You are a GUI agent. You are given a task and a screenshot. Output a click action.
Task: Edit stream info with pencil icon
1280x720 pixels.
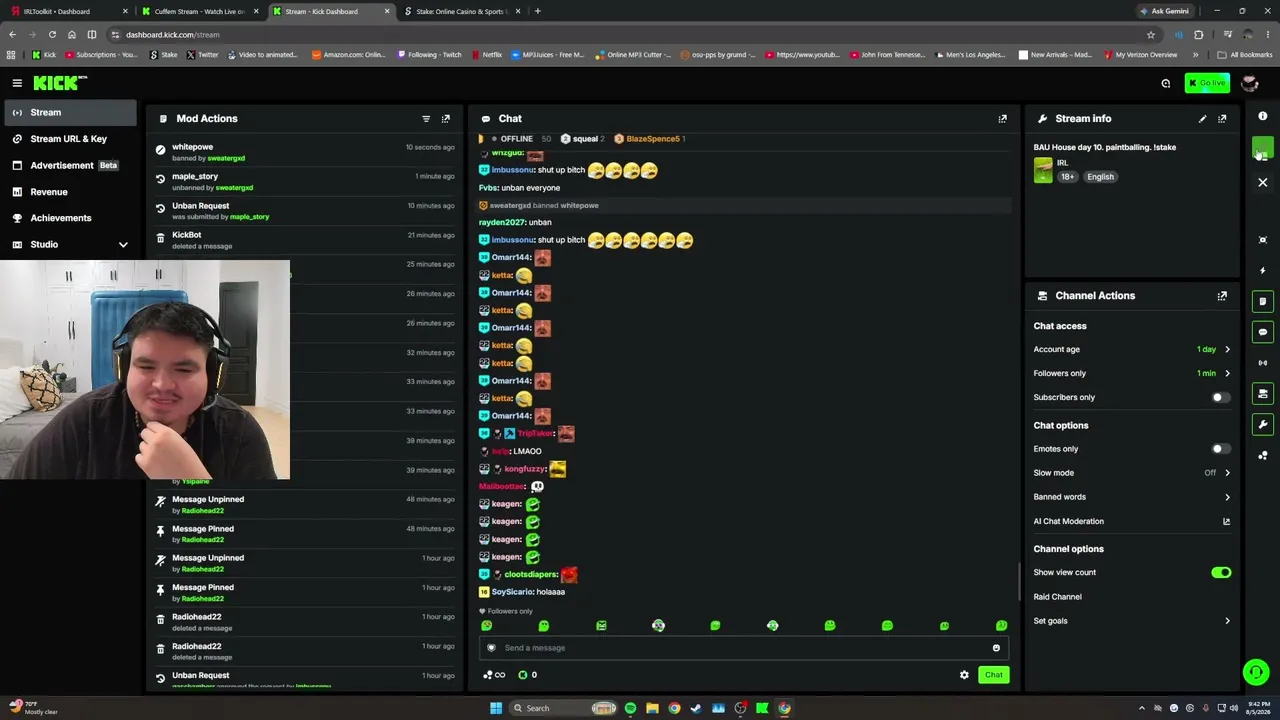point(1203,119)
